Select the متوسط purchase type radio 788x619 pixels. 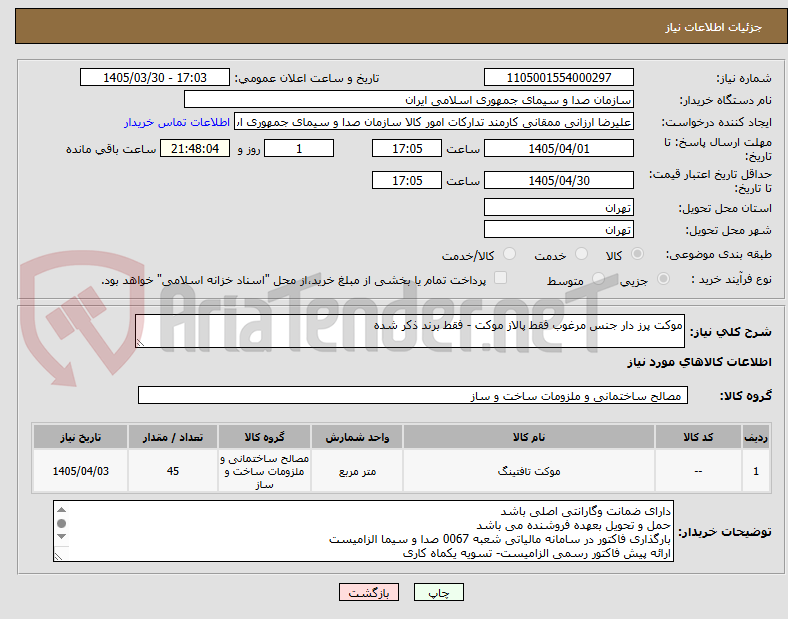click(x=598, y=278)
